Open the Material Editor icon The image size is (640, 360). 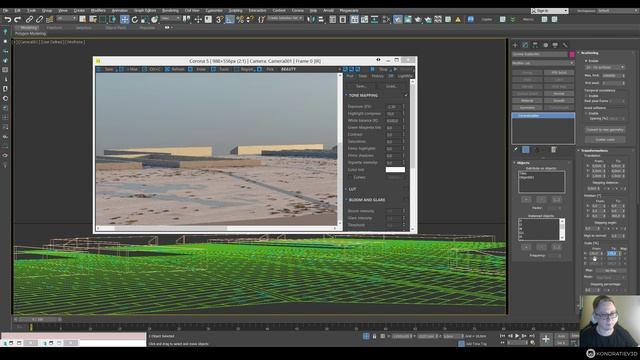[386, 19]
